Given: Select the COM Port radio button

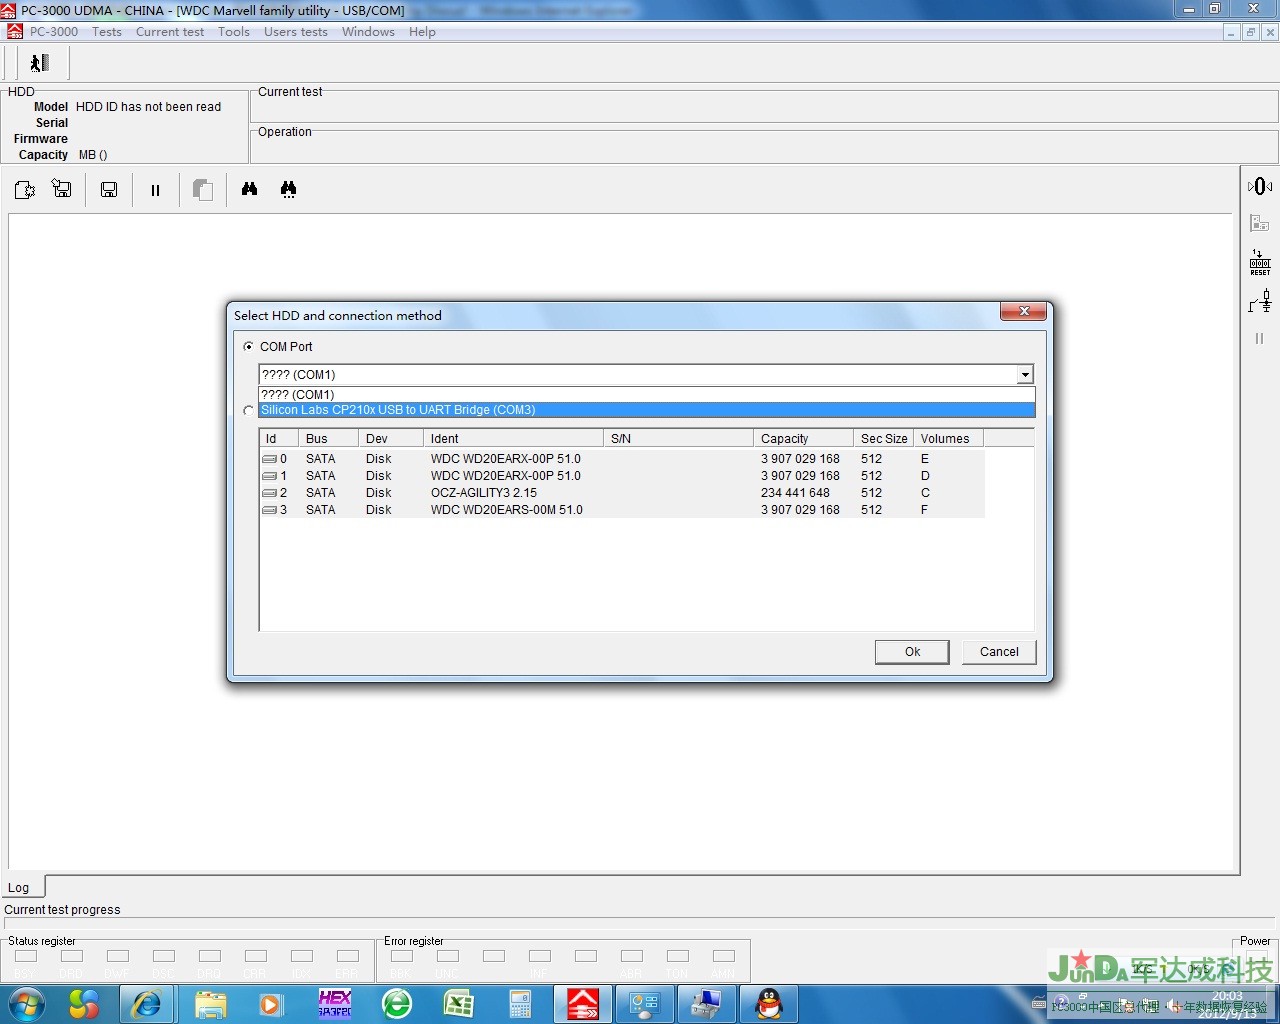Looking at the screenshot, I should [x=249, y=347].
